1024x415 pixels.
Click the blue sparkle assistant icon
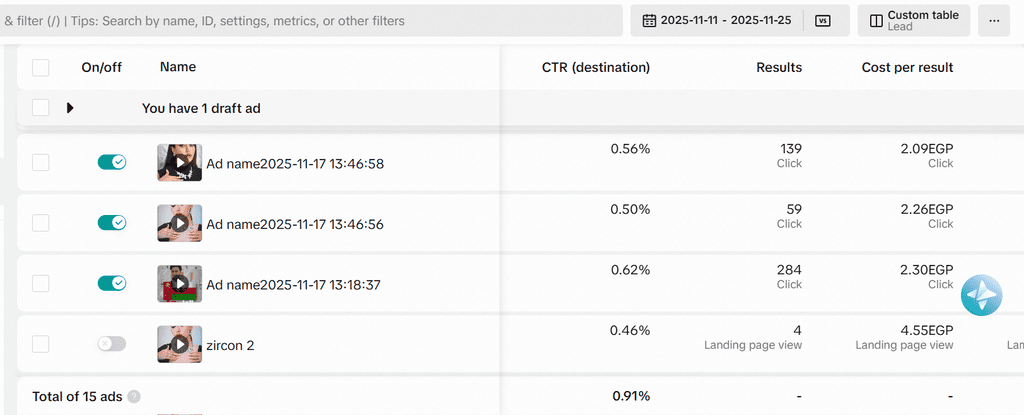(981, 294)
